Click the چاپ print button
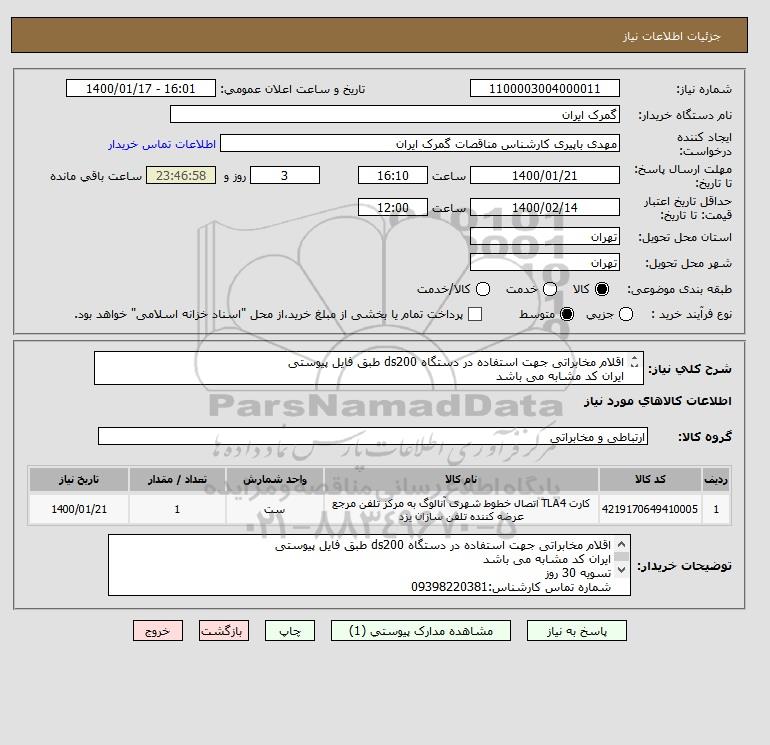The height and width of the screenshot is (745, 770). tap(290, 631)
